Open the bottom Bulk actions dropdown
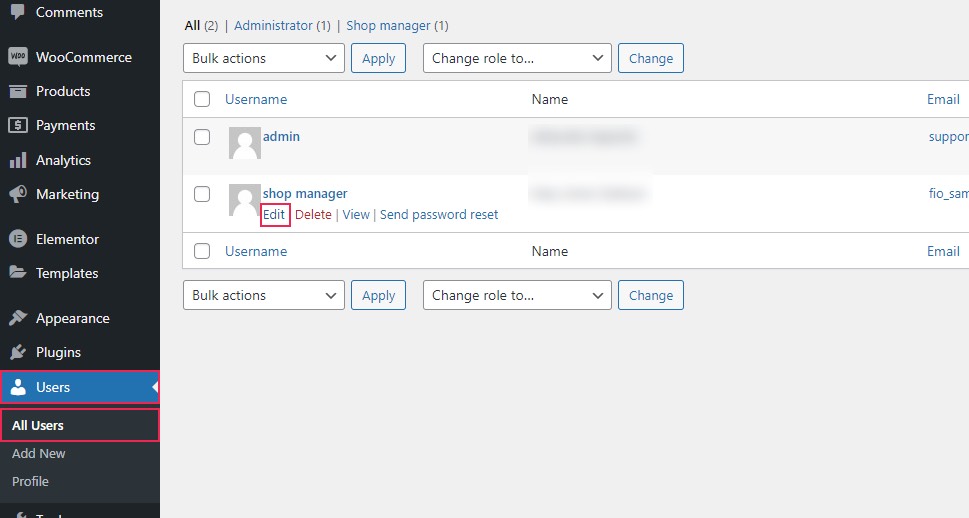969x518 pixels. (264, 295)
